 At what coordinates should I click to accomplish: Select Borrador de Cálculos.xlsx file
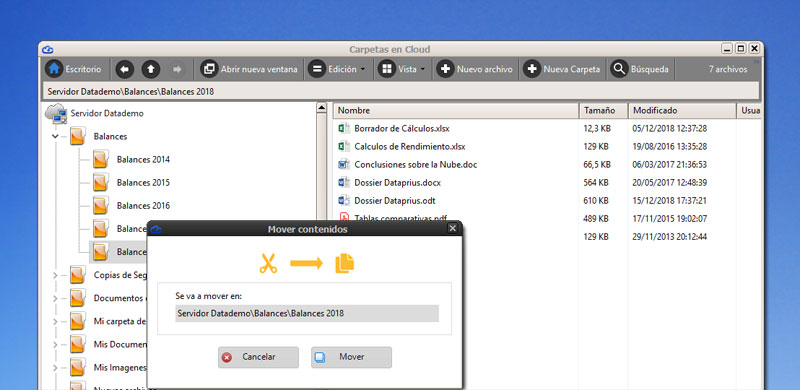[x=402, y=129]
